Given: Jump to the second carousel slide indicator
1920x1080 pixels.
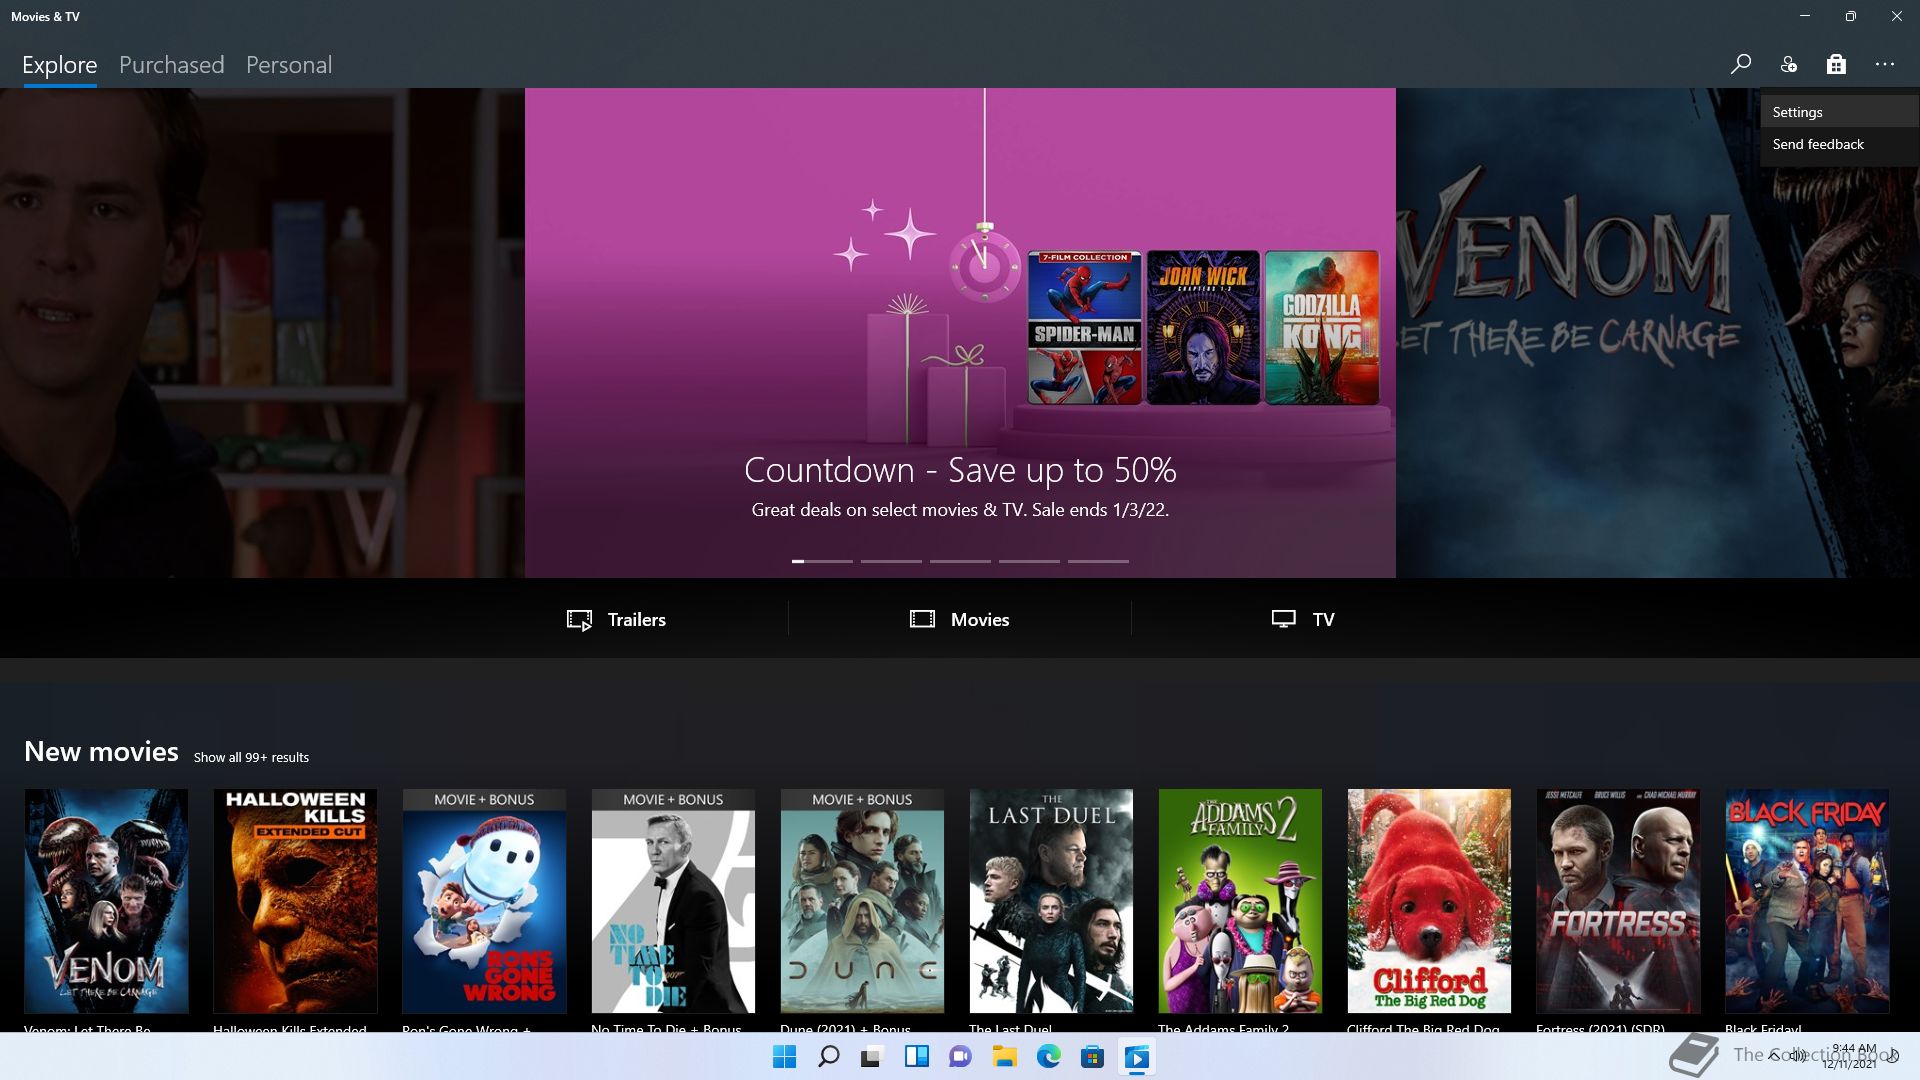Looking at the screenshot, I should pyautogui.click(x=891, y=561).
